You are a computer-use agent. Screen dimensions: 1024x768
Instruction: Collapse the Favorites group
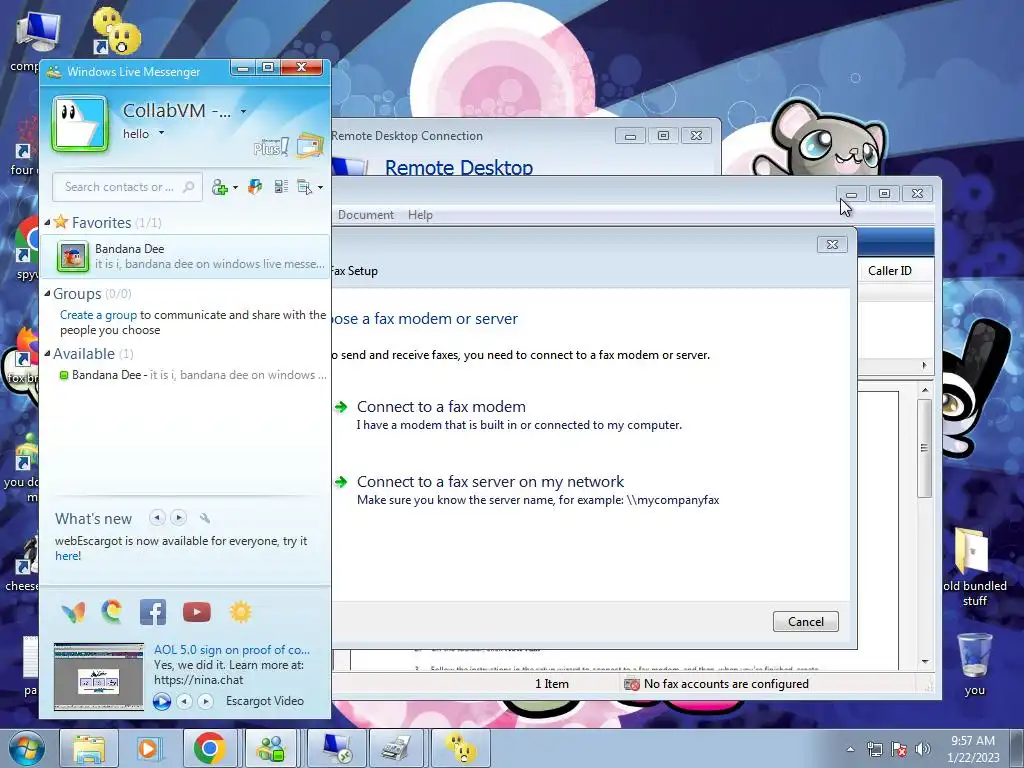coord(47,223)
